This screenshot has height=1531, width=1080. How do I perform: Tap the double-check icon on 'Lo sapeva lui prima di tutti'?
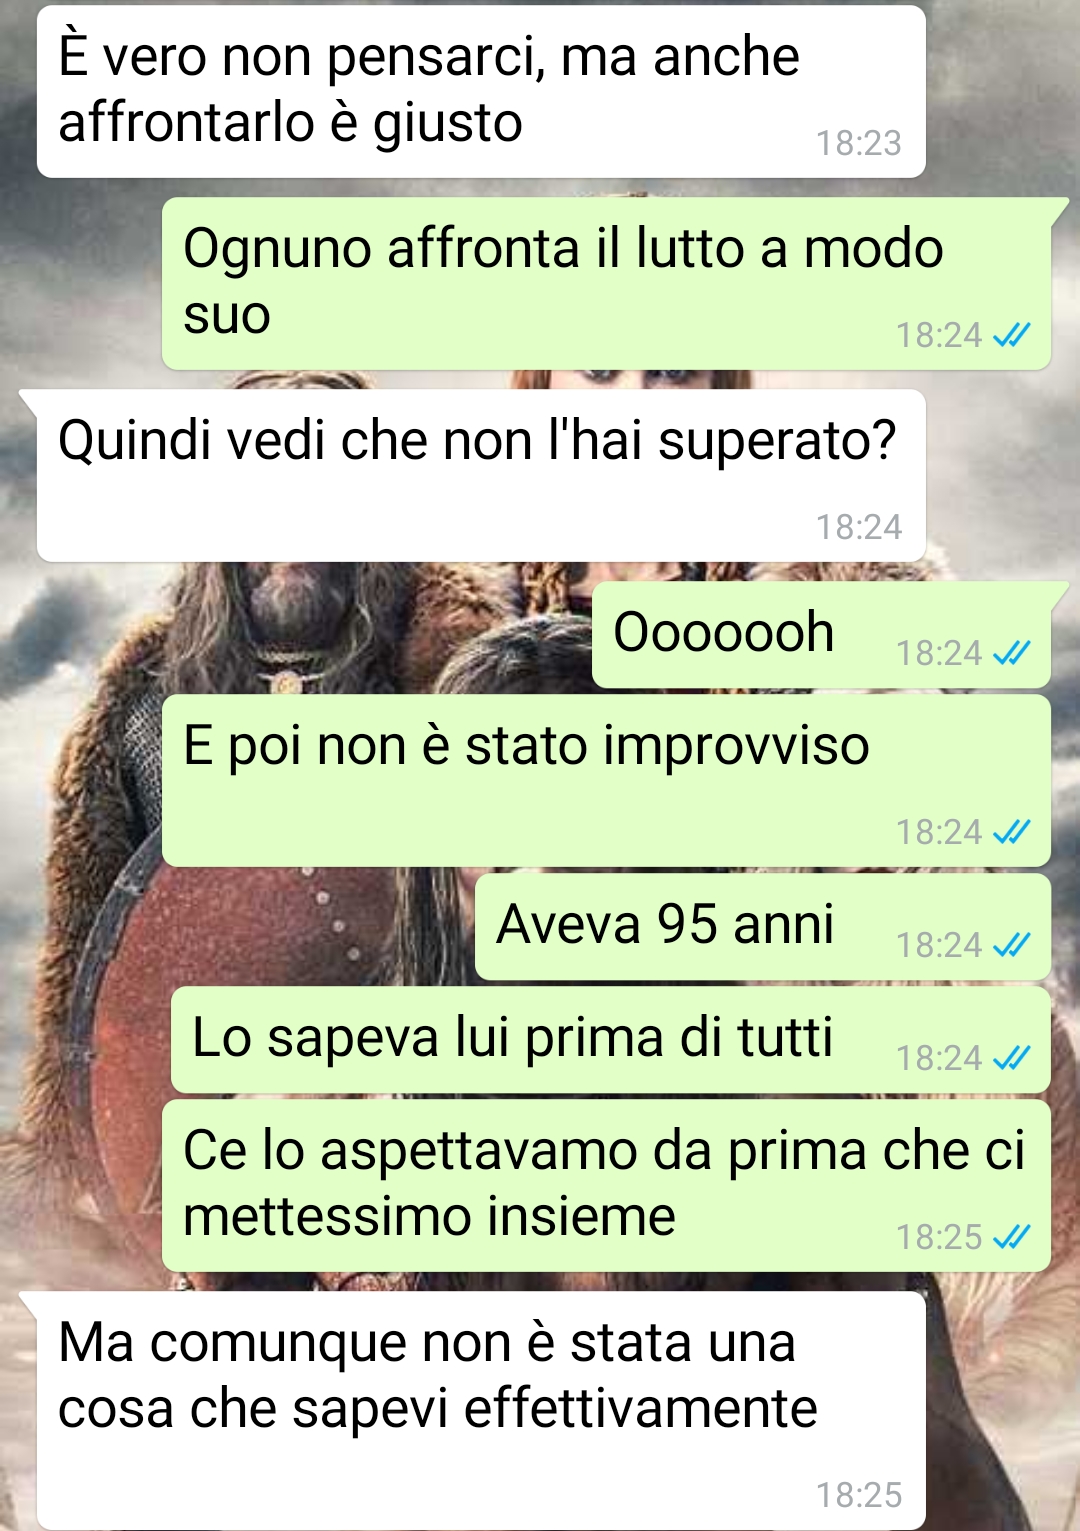1012,1058
